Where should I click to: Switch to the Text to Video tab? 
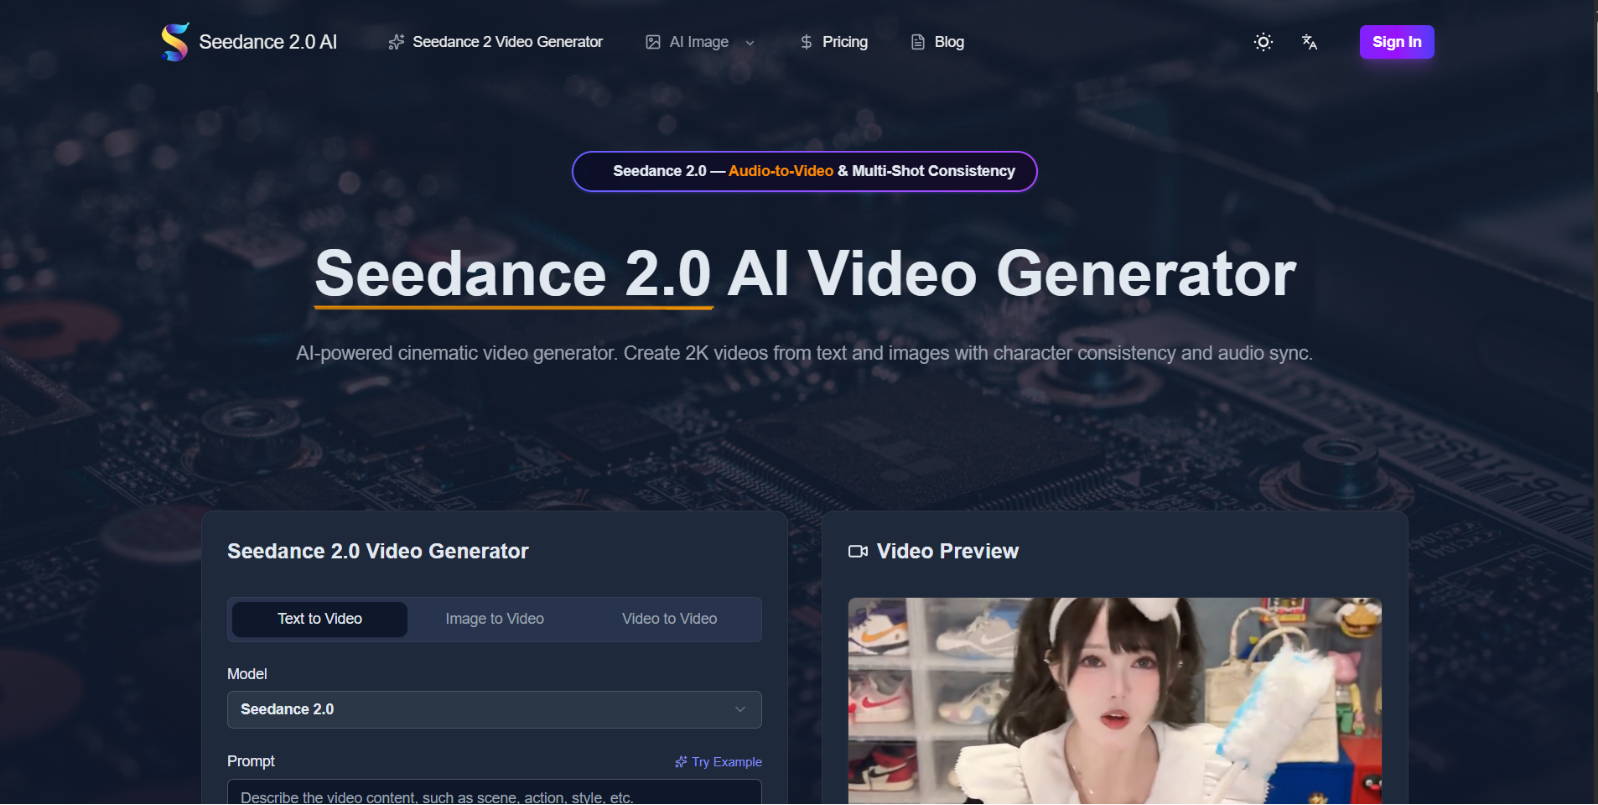tap(320, 619)
